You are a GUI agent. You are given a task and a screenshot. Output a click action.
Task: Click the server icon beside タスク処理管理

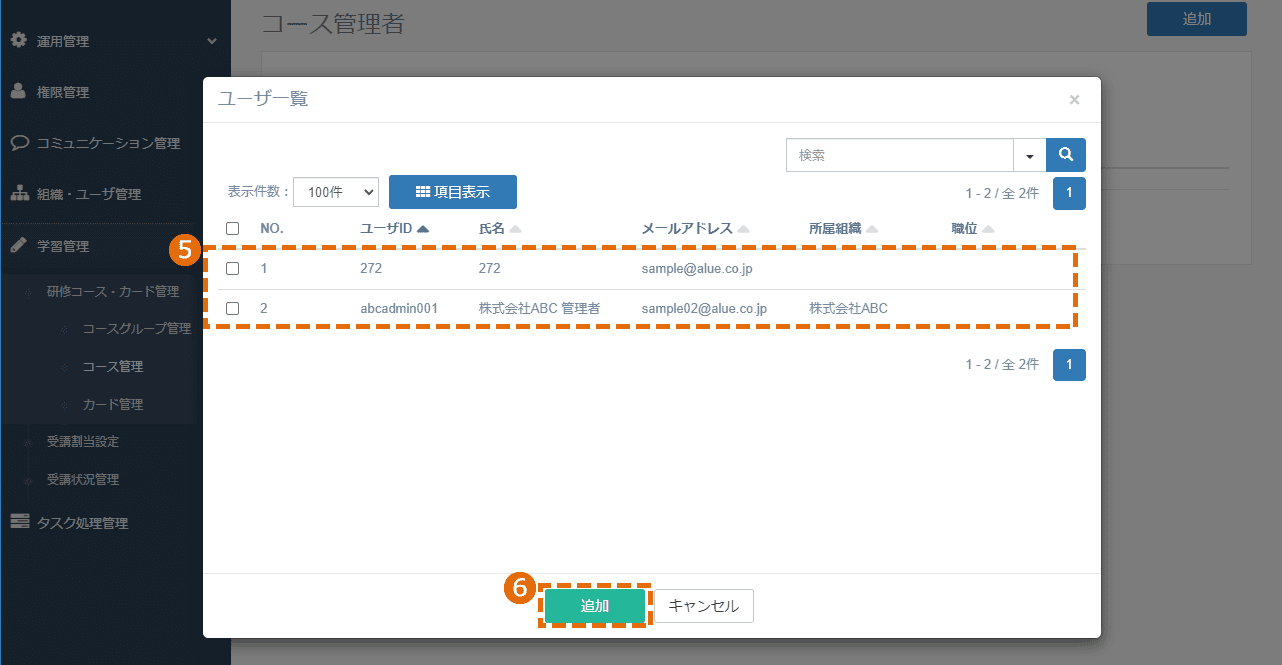point(19,522)
